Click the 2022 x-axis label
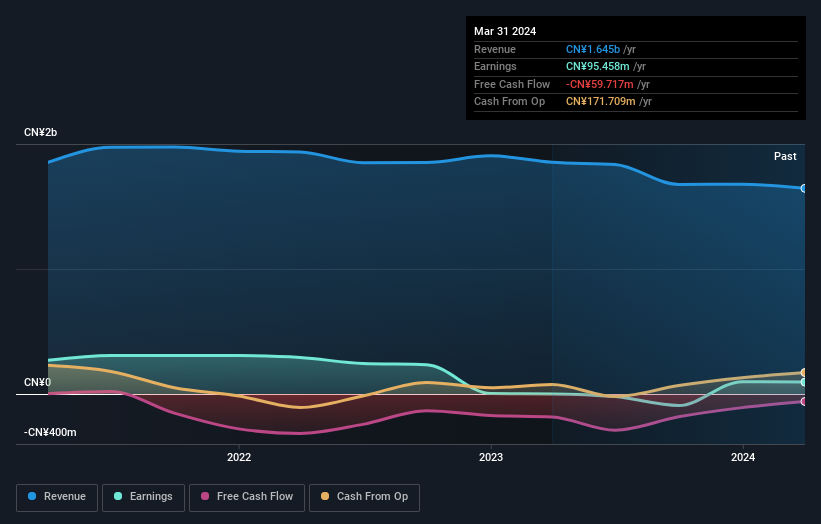 coord(239,457)
